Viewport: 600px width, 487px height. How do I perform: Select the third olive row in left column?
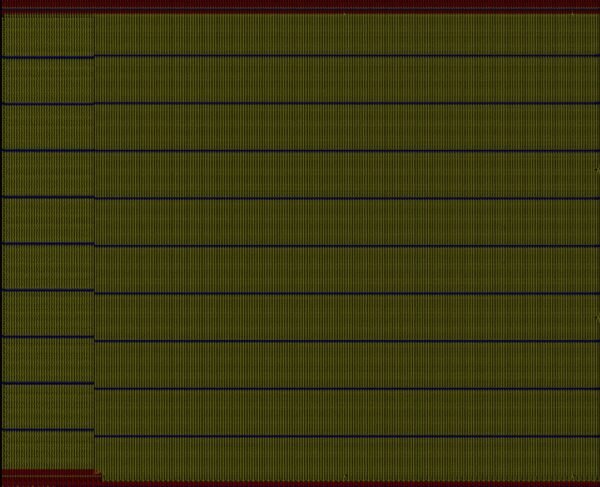click(x=47, y=127)
